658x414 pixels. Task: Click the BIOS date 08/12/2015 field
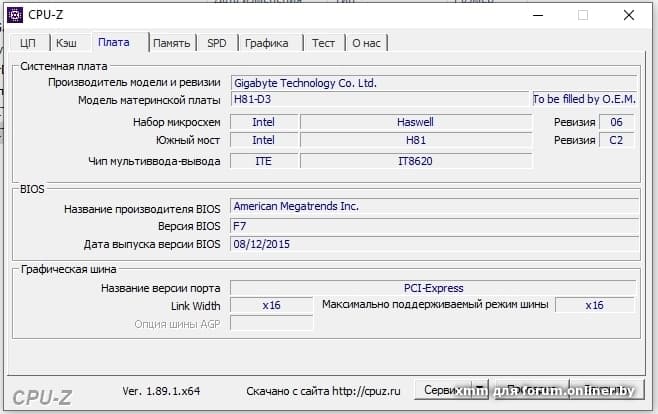coord(434,244)
